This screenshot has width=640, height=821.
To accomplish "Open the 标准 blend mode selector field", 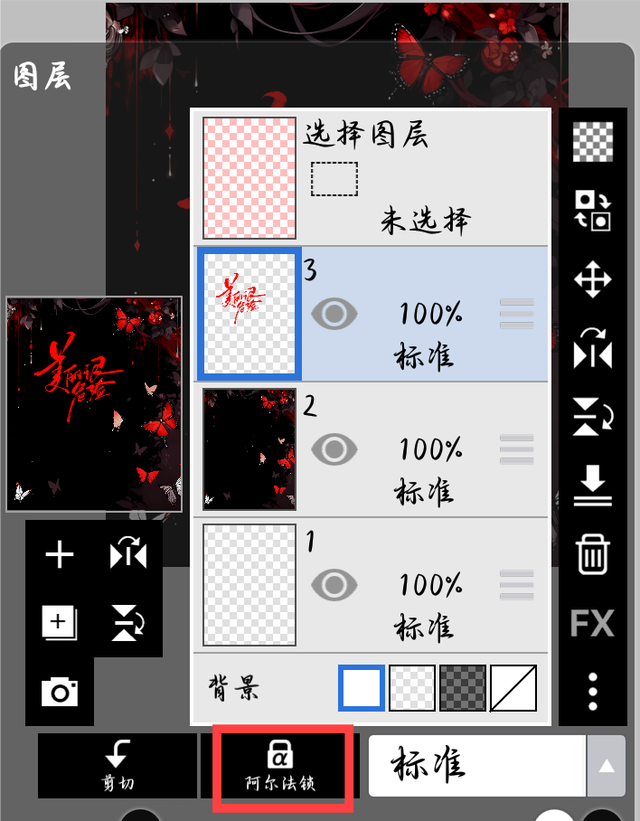I will (x=478, y=765).
